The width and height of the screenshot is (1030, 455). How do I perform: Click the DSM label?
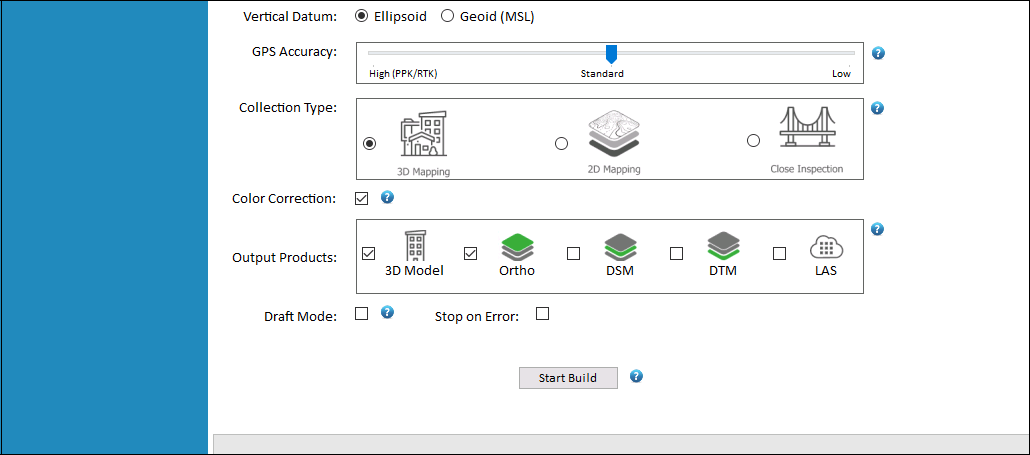[620, 270]
